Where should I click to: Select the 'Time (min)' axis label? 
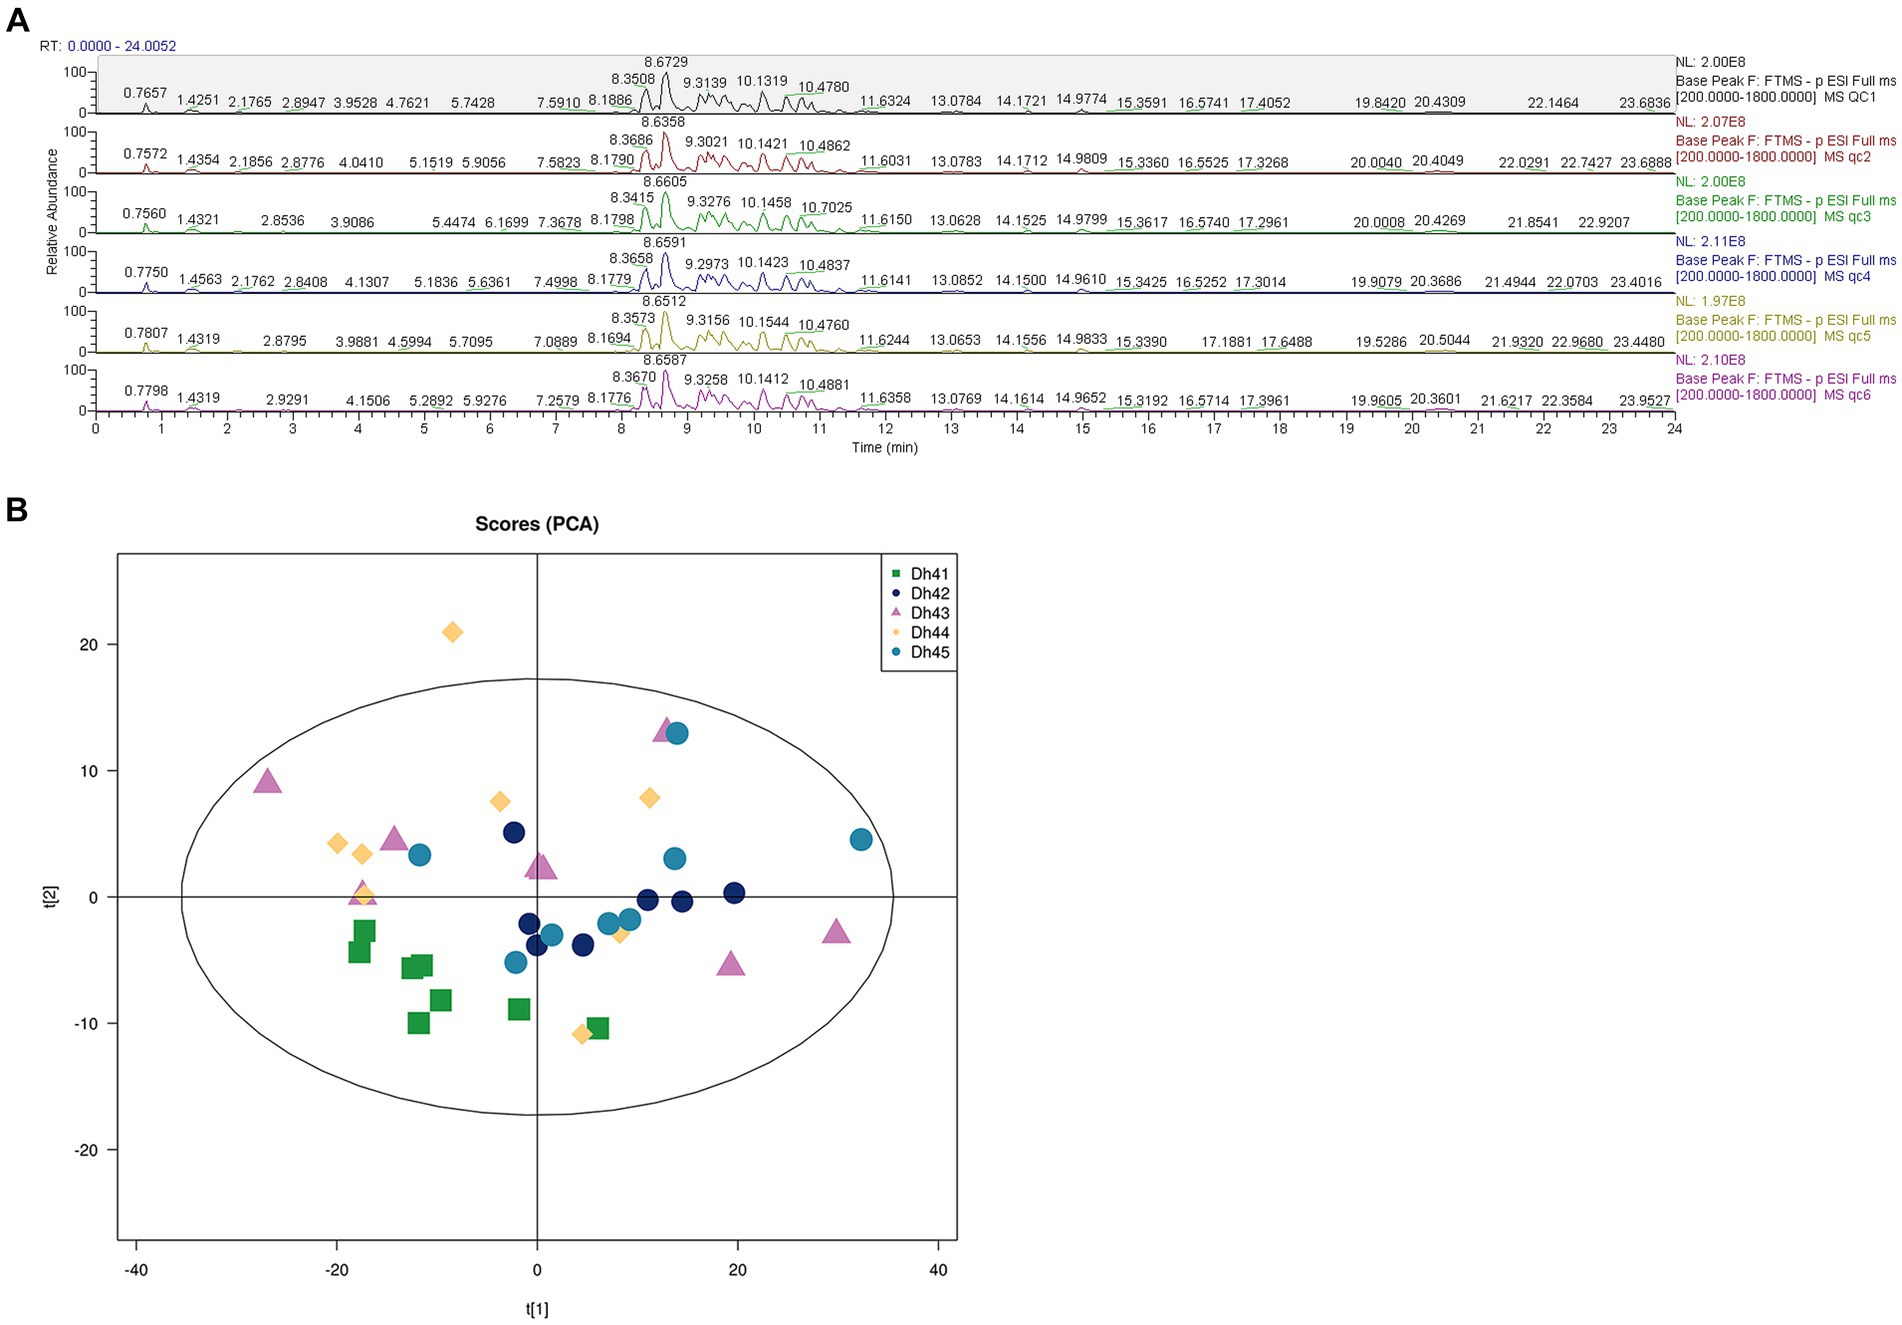coord(885,447)
